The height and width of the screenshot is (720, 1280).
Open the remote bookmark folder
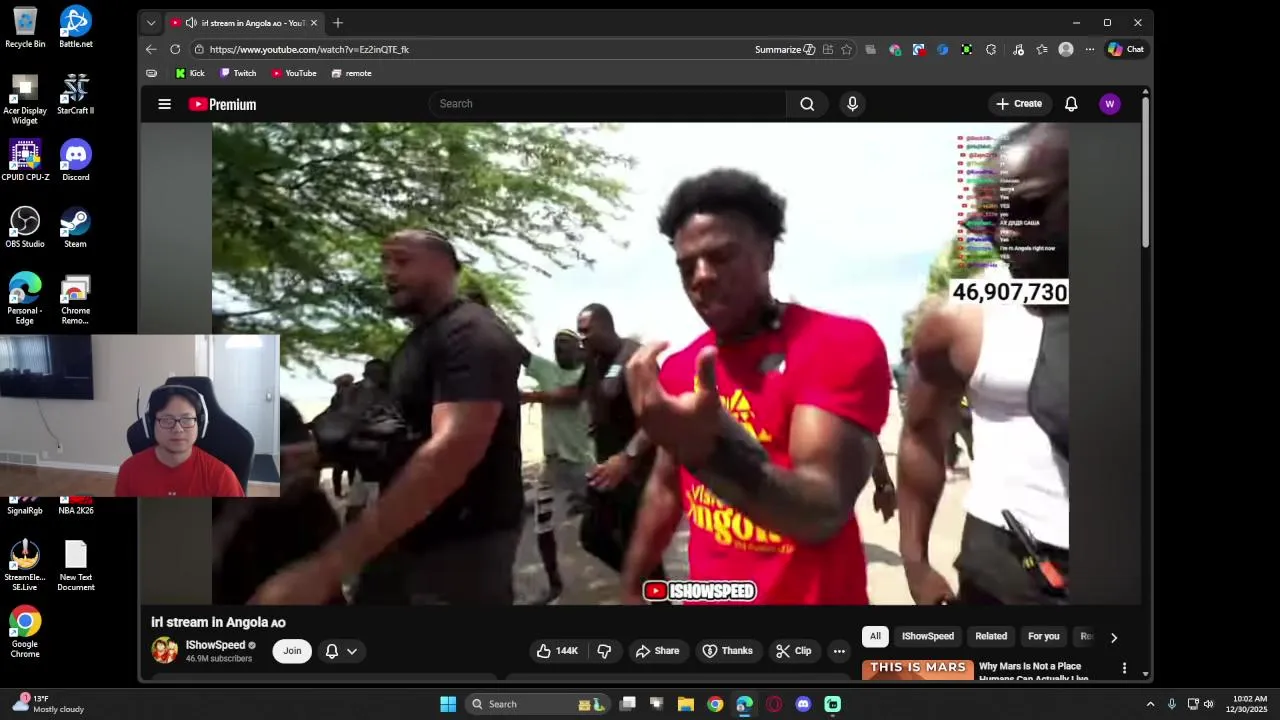[x=352, y=73]
